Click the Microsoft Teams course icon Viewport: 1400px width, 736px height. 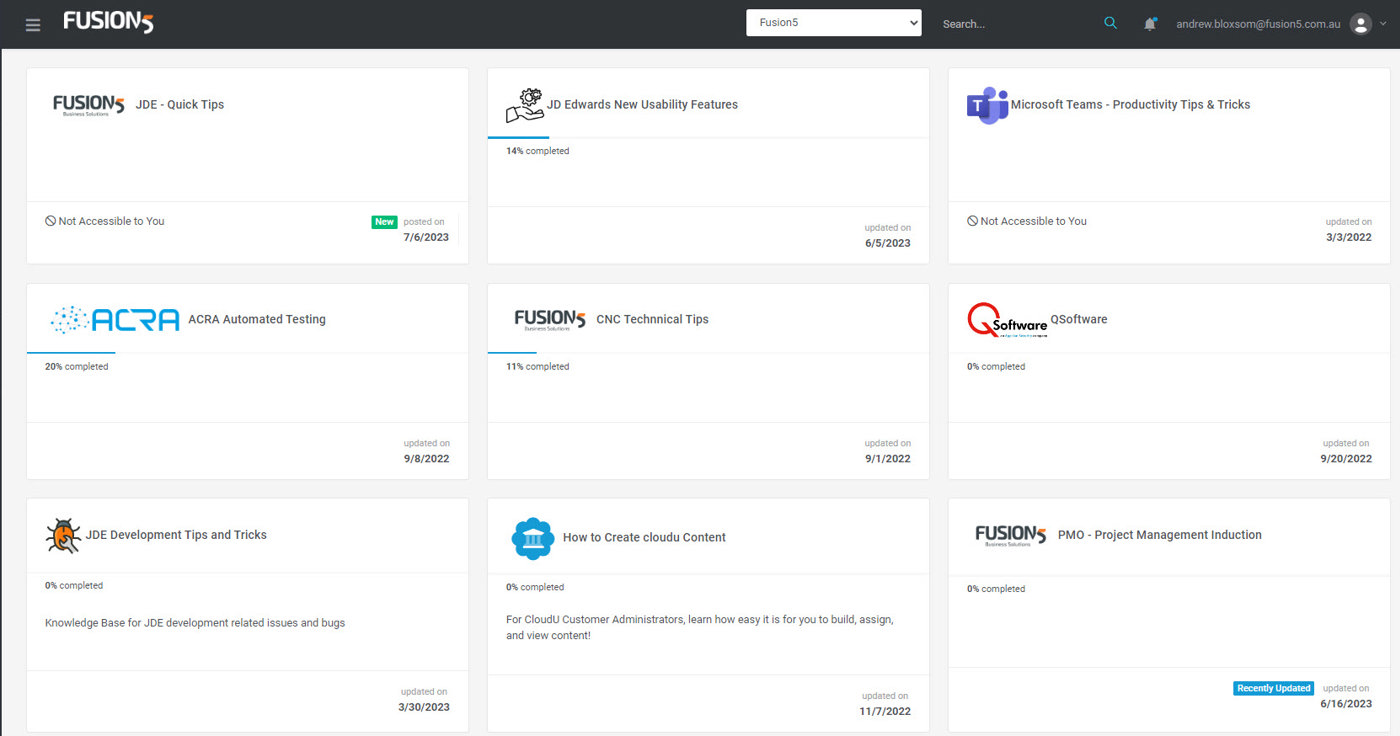pyautogui.click(x=986, y=105)
